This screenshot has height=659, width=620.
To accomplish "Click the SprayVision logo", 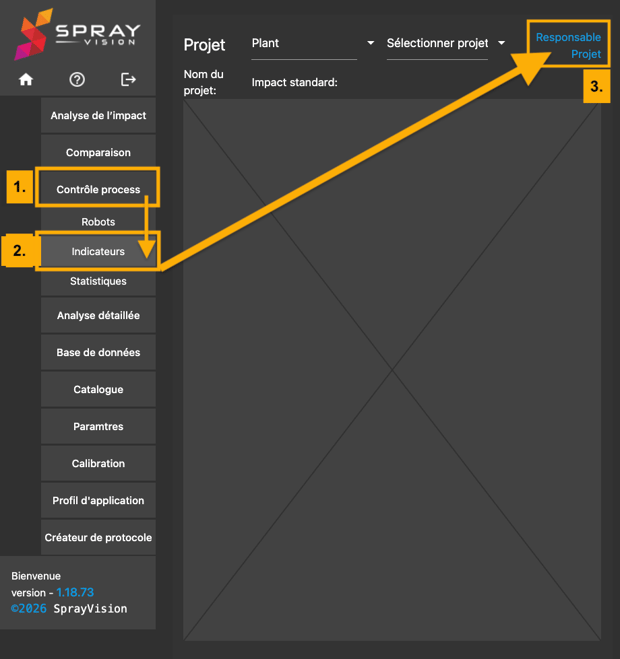I will (77, 34).
